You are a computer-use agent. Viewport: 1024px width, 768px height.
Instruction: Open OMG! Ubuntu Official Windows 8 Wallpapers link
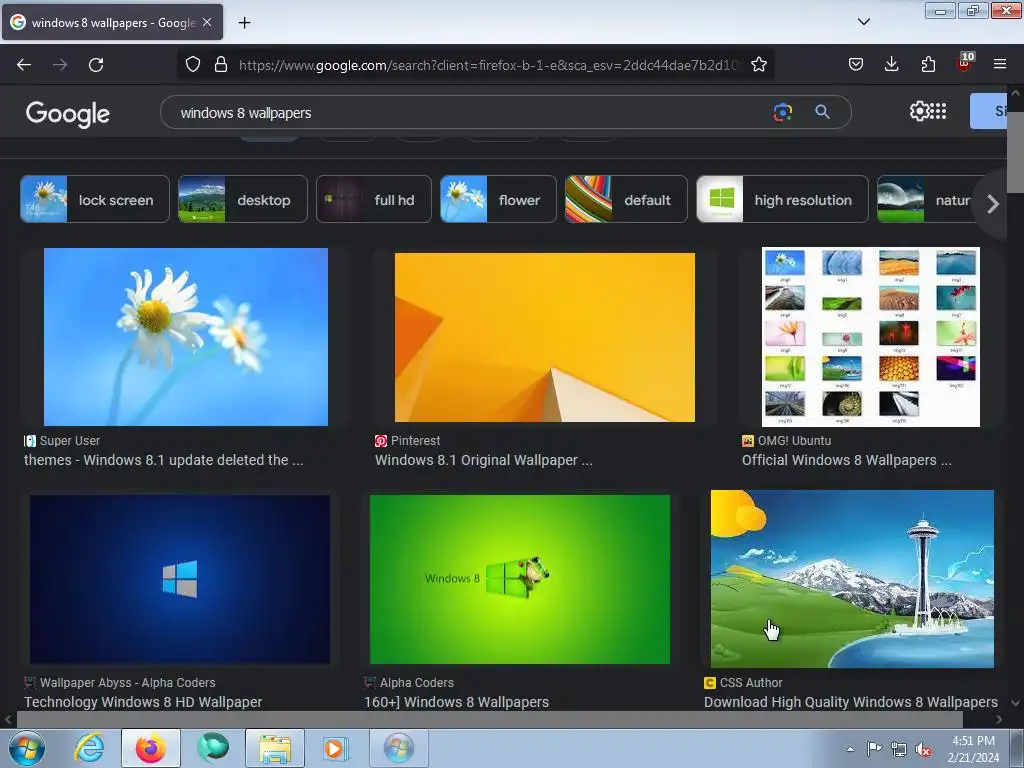tap(846, 460)
